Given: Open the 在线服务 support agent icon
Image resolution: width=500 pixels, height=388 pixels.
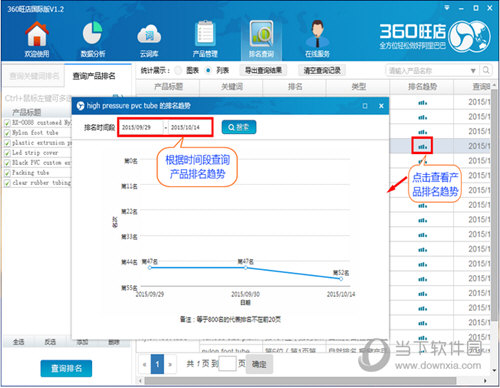Looking at the screenshot, I should (317, 39).
